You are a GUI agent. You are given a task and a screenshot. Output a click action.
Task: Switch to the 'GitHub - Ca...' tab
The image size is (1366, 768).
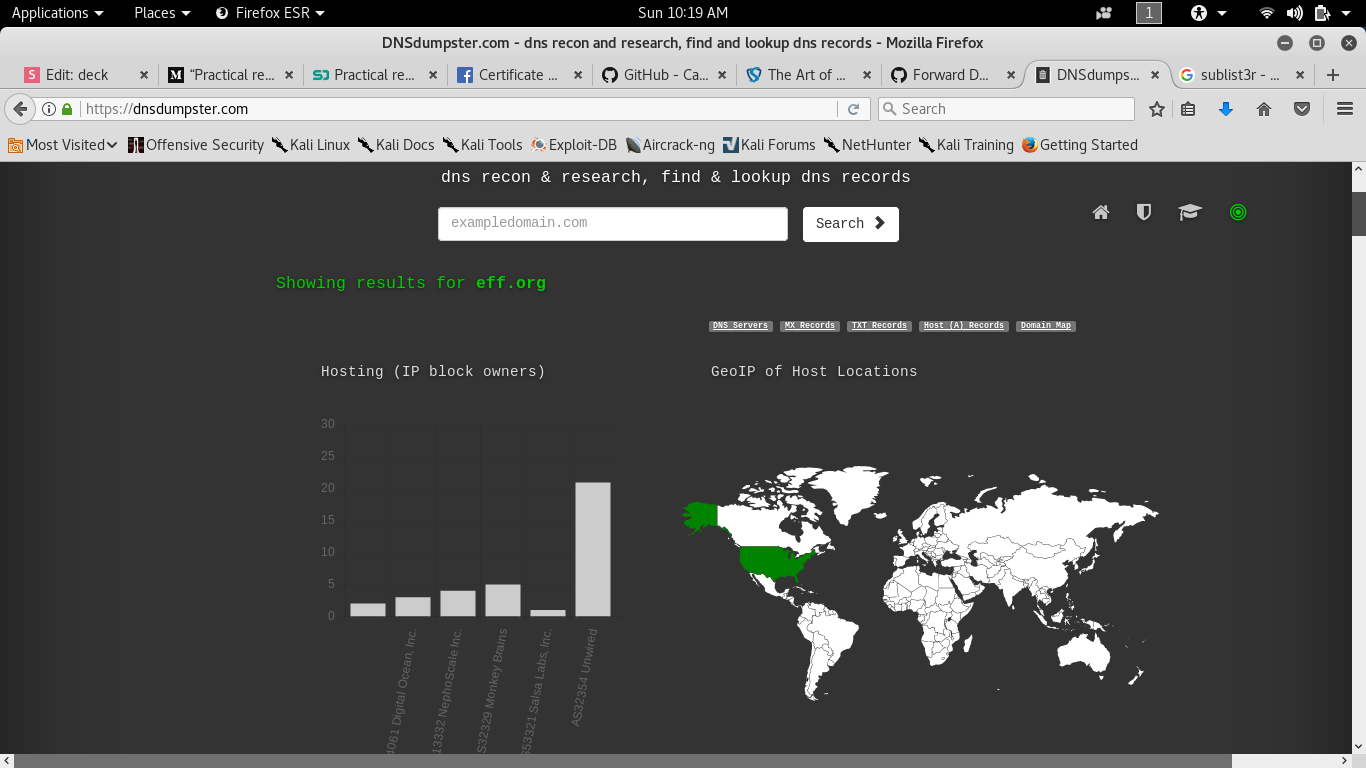tap(665, 75)
